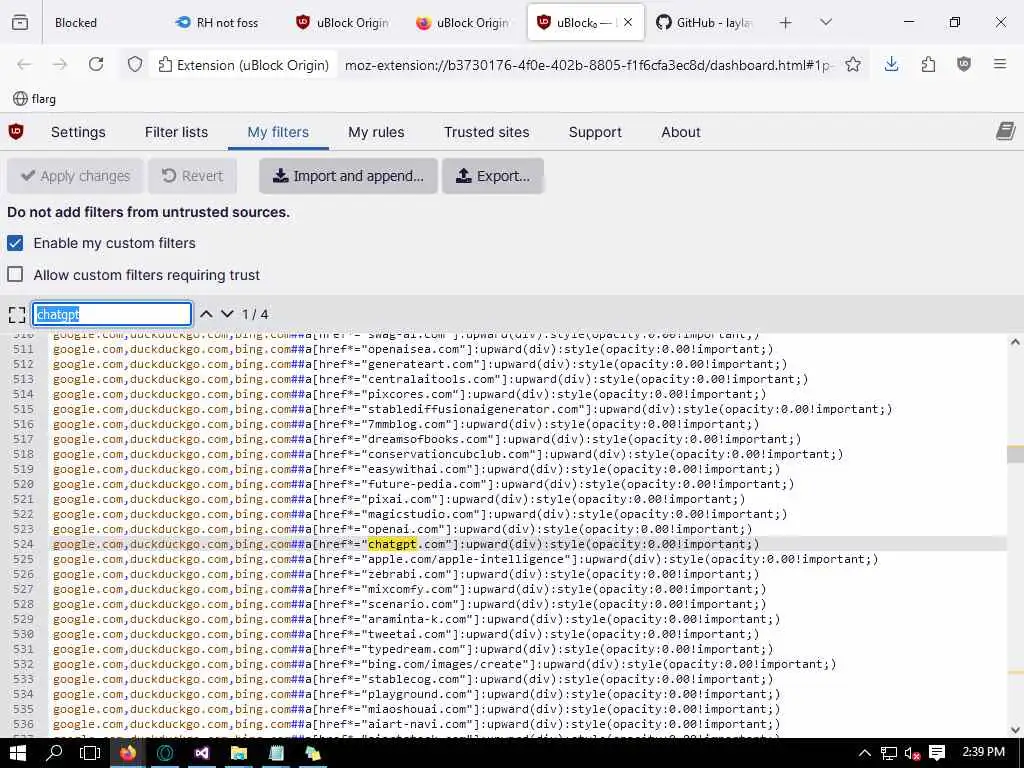Screen dimensions: 1024x768
Task: Open the Windows Start menu
Action: point(18,753)
